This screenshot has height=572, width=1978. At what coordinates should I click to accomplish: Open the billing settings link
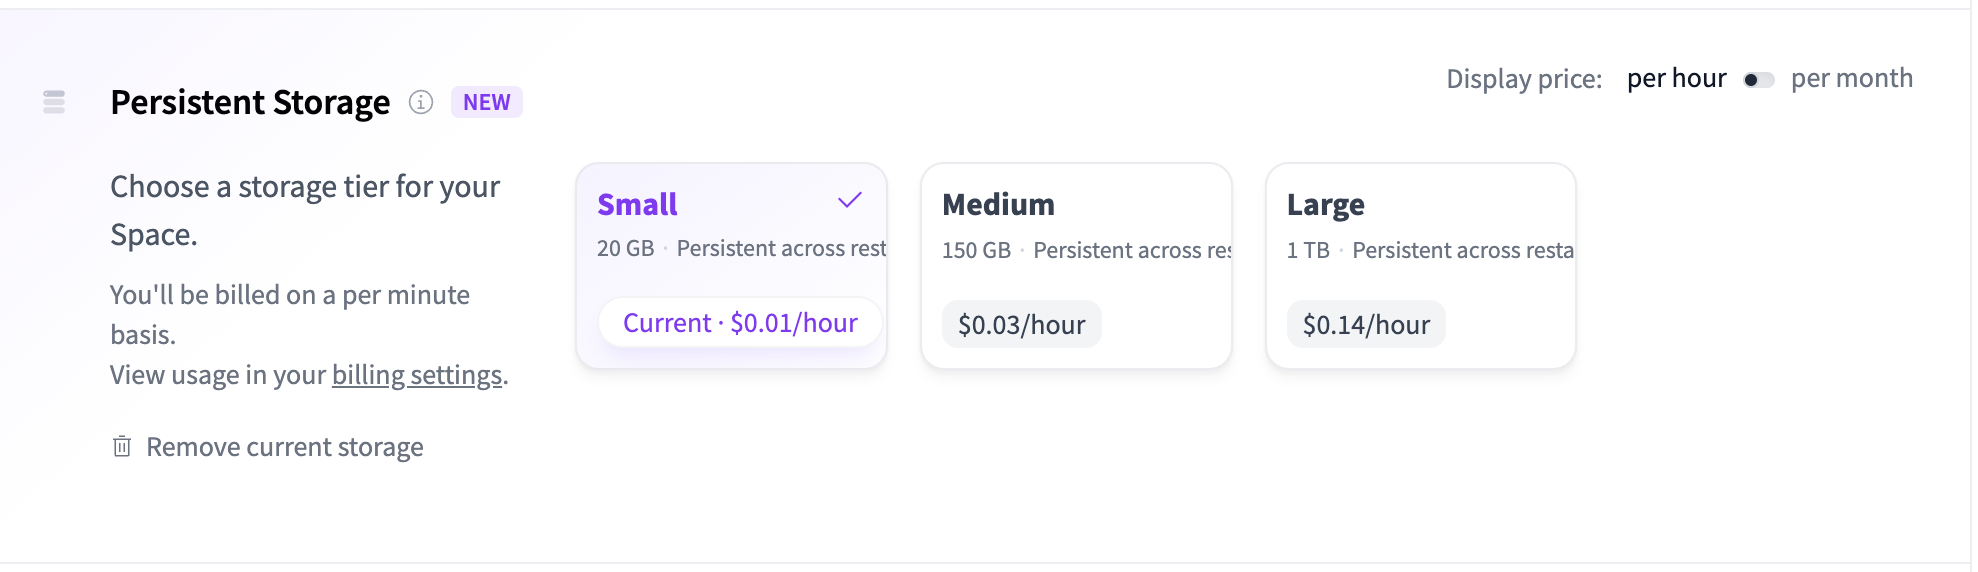[417, 375]
